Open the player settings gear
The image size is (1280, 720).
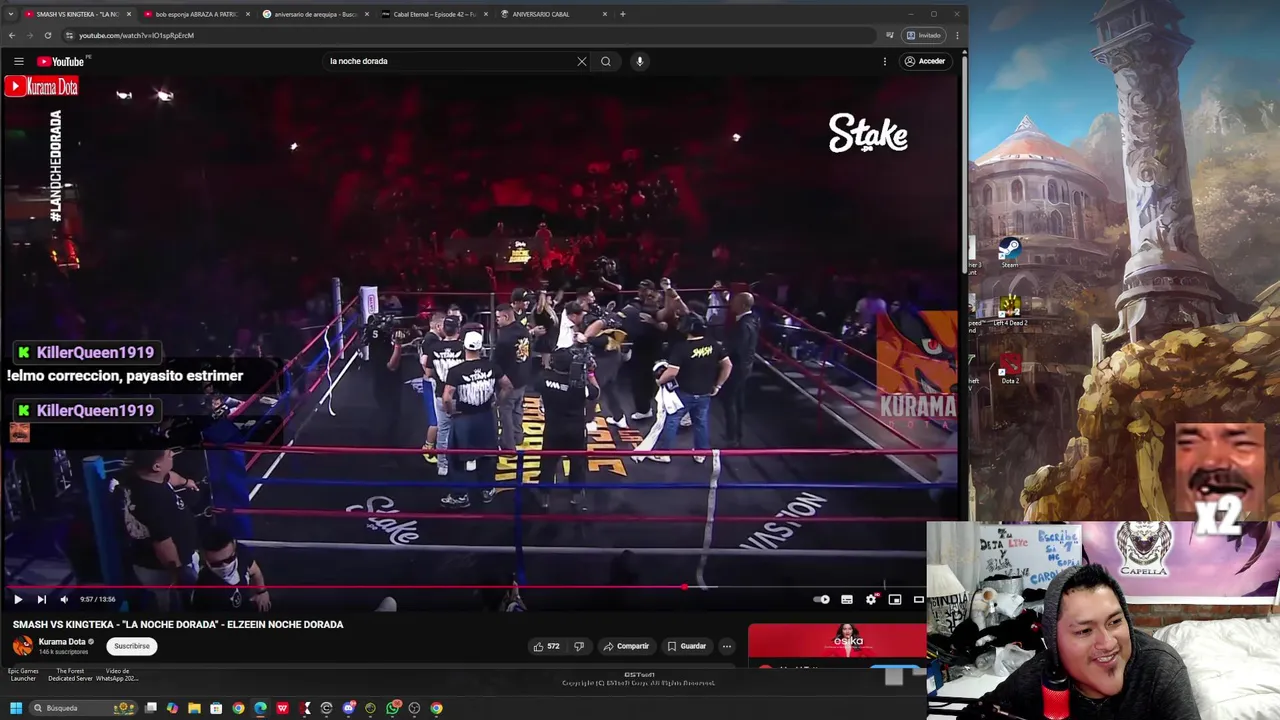click(x=871, y=599)
